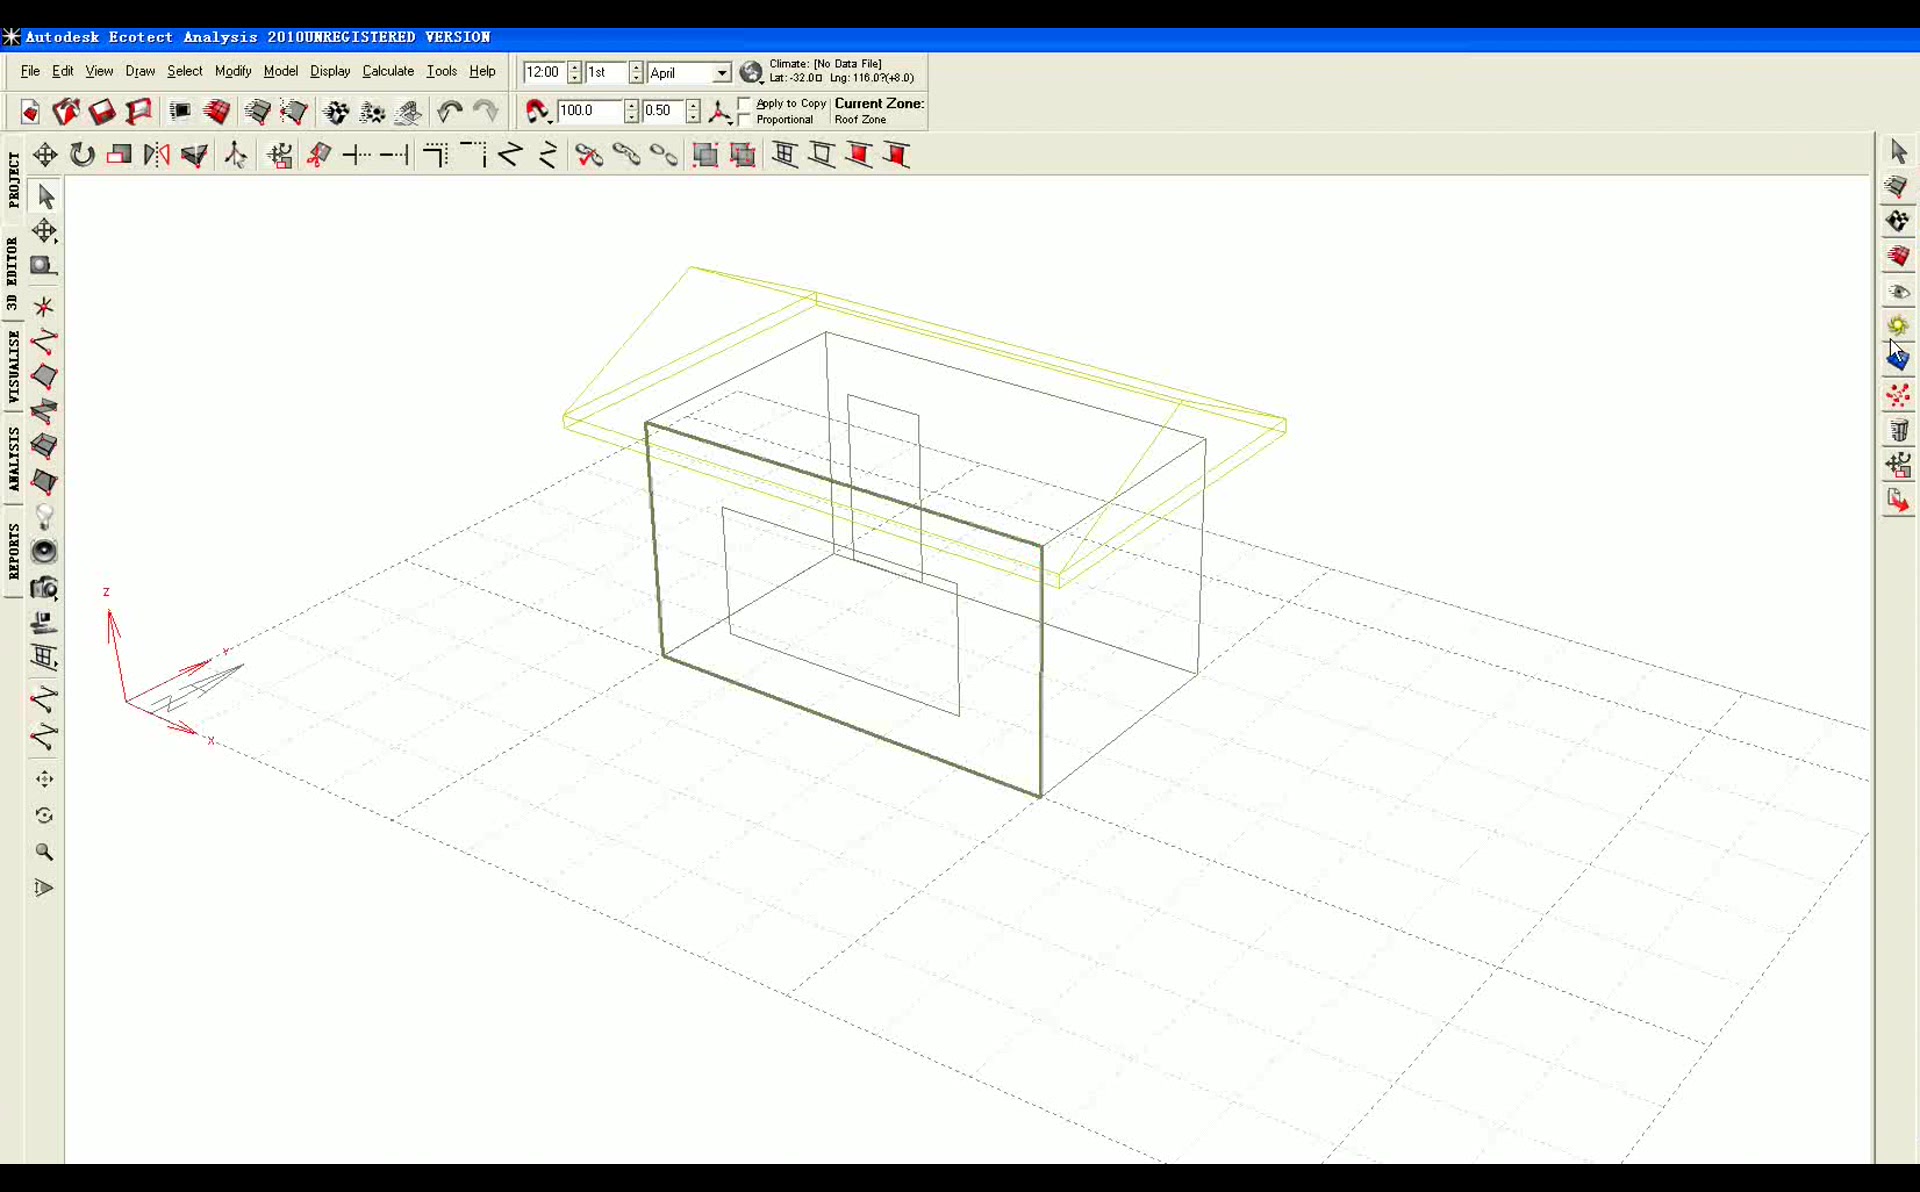Switch to the ANALYSIS side tab
The image size is (1920, 1192).
[x=13, y=459]
